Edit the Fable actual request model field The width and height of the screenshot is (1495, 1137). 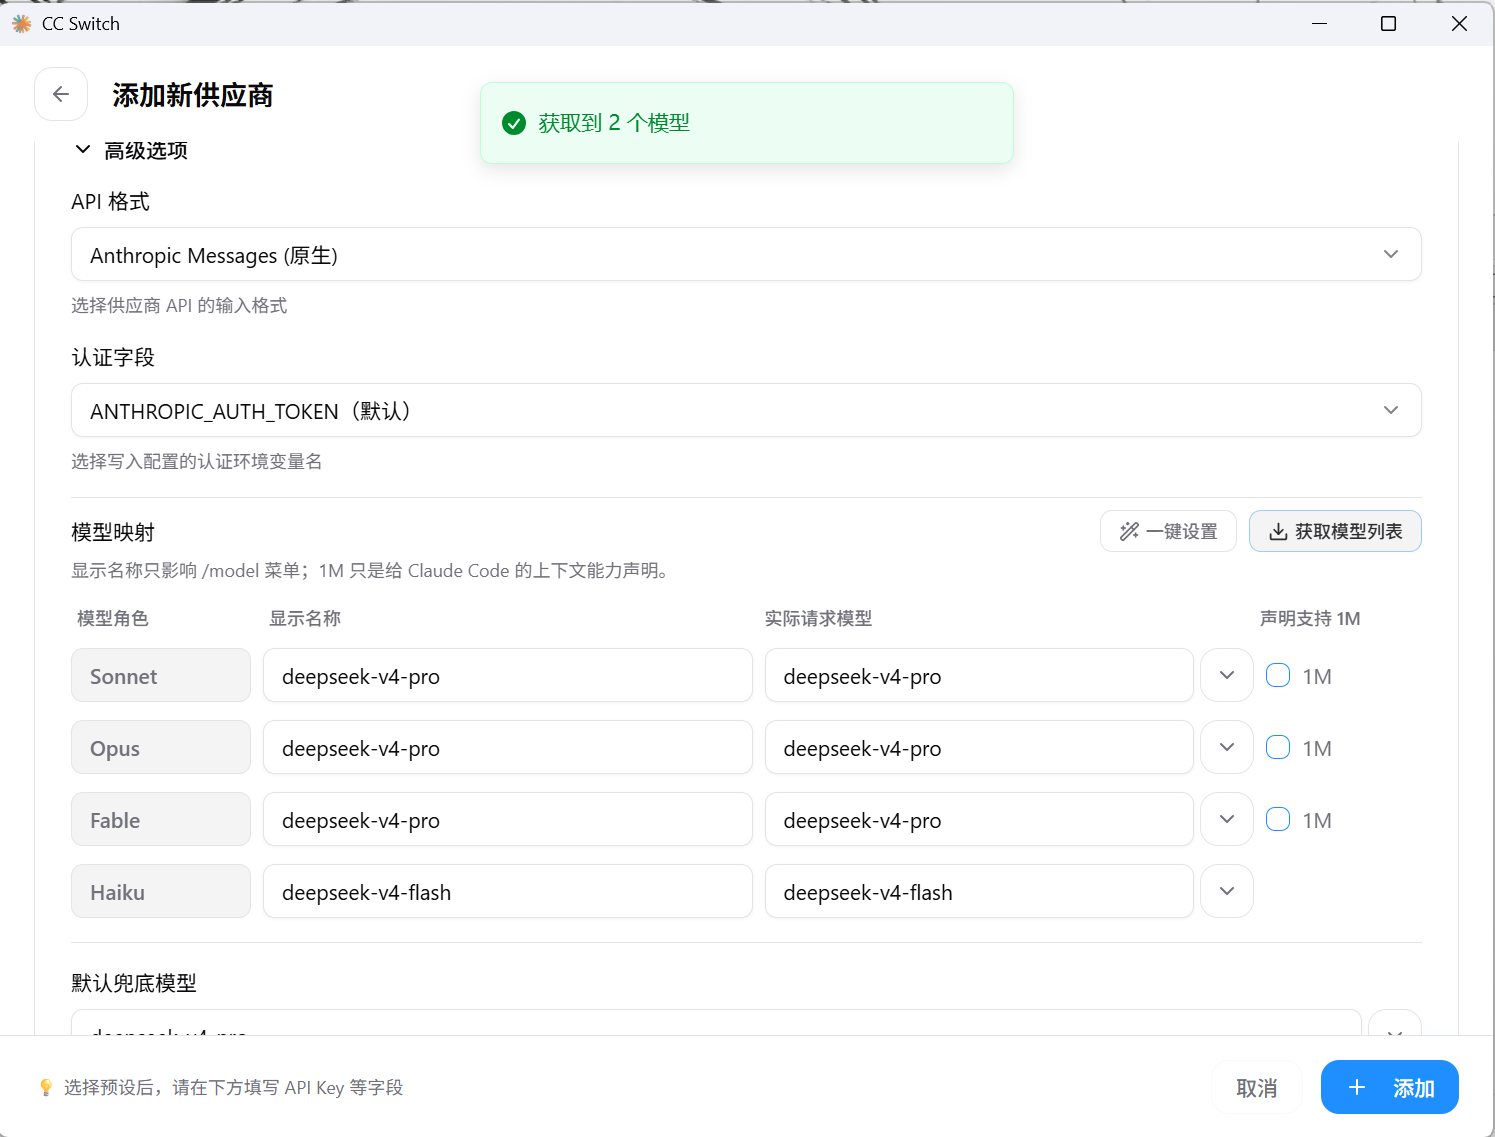coord(979,820)
